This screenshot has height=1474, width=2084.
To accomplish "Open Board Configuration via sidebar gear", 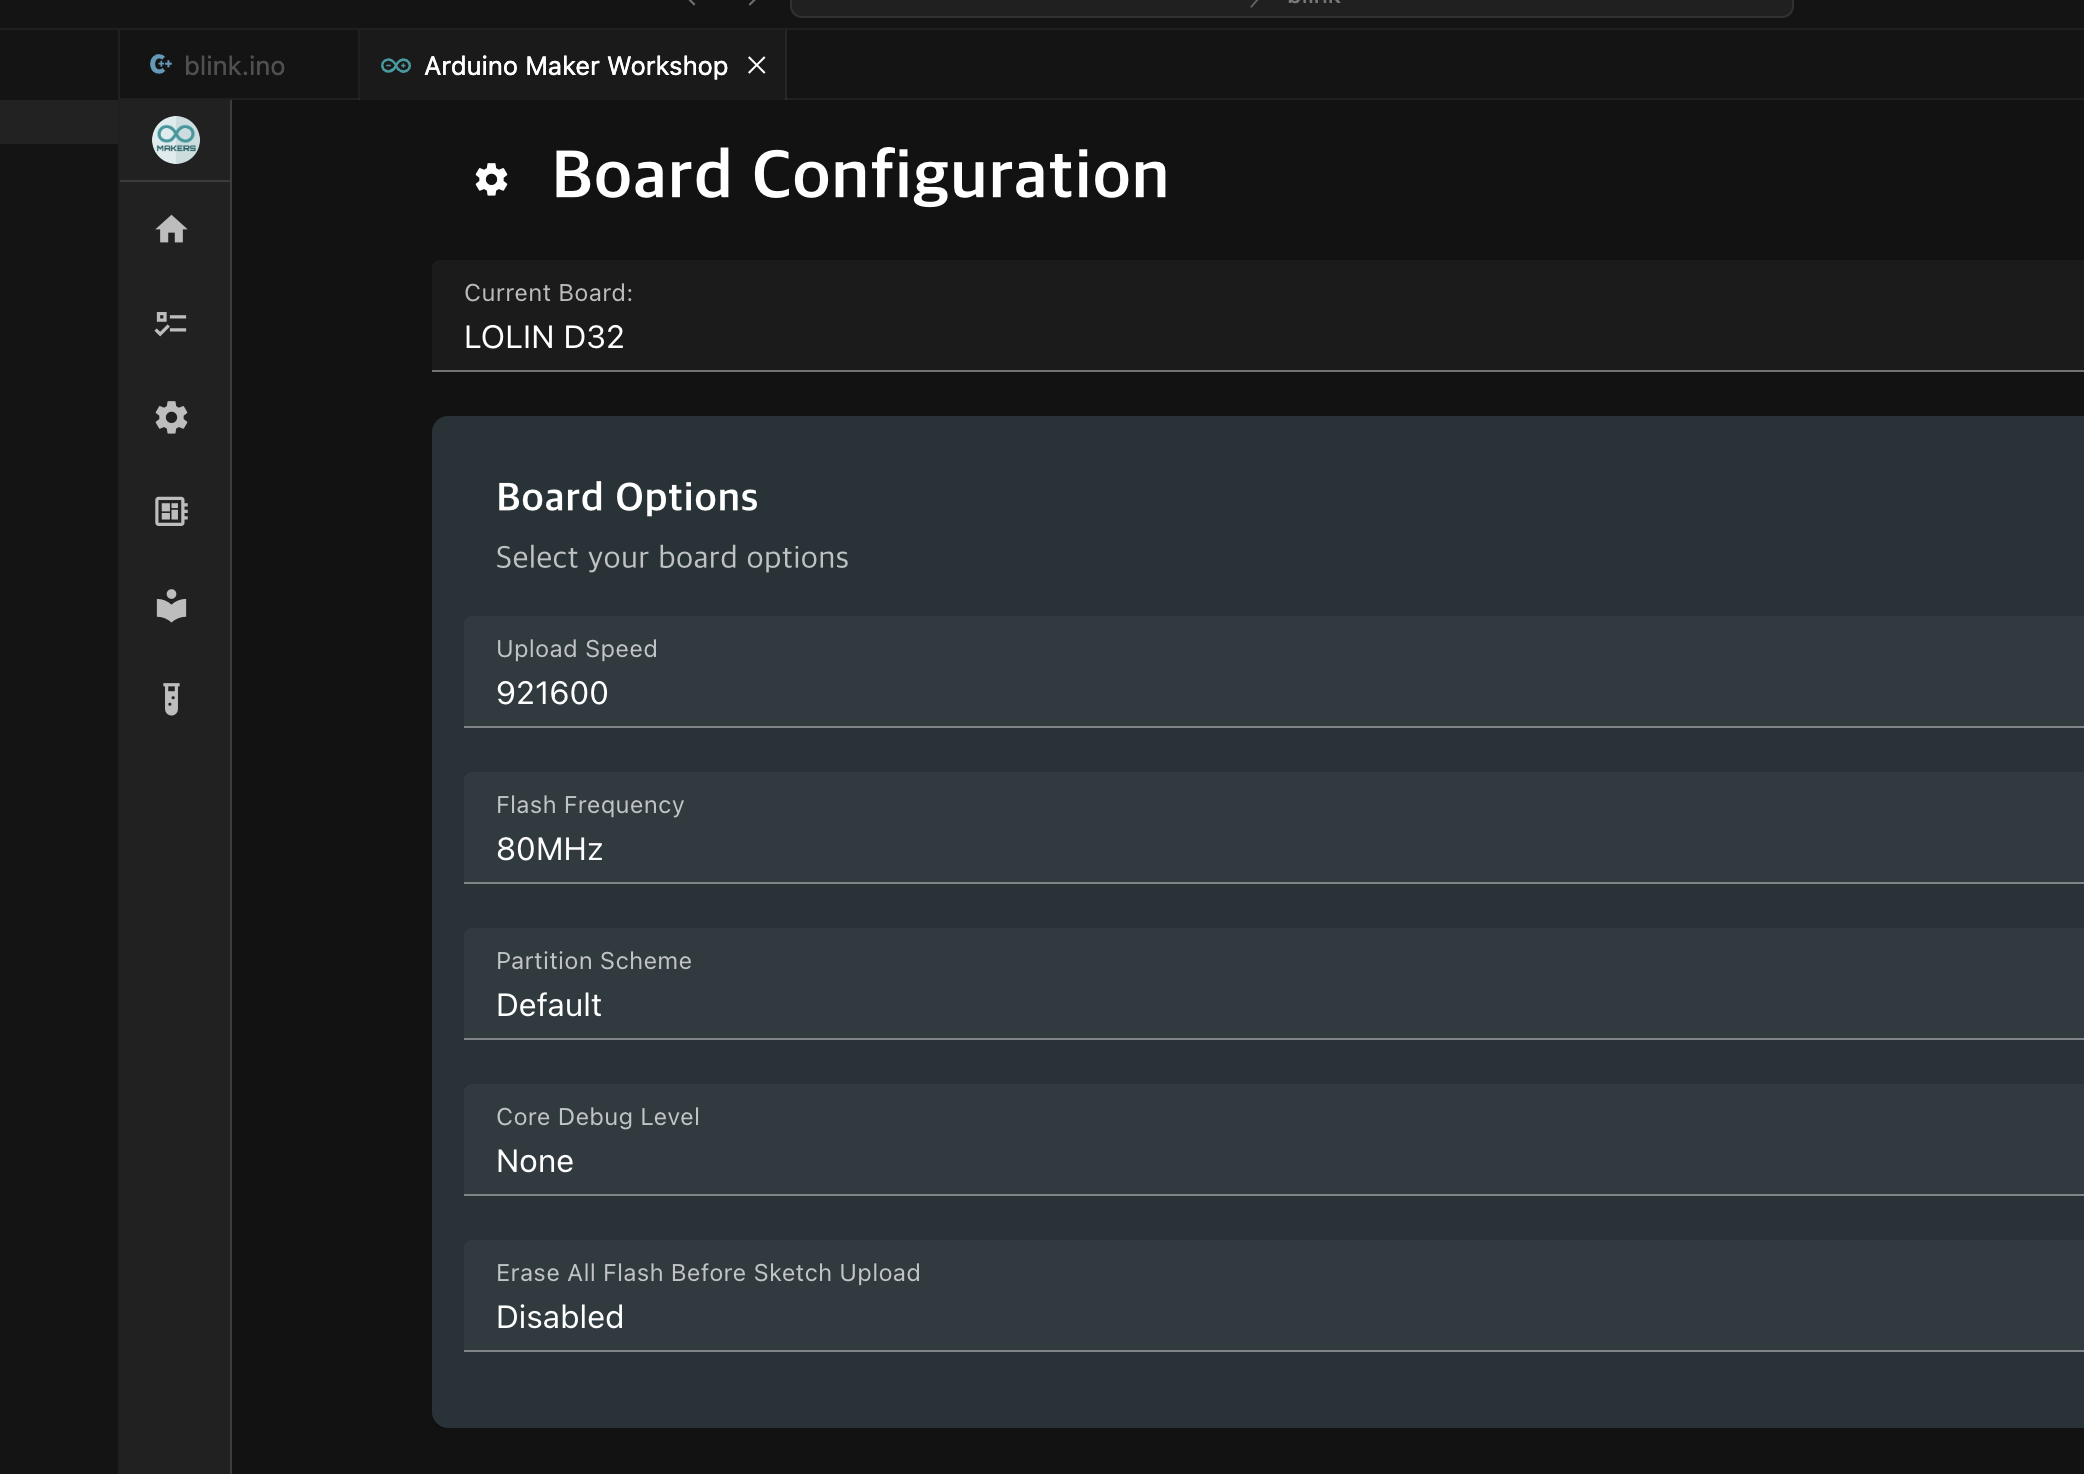I will click(x=172, y=417).
